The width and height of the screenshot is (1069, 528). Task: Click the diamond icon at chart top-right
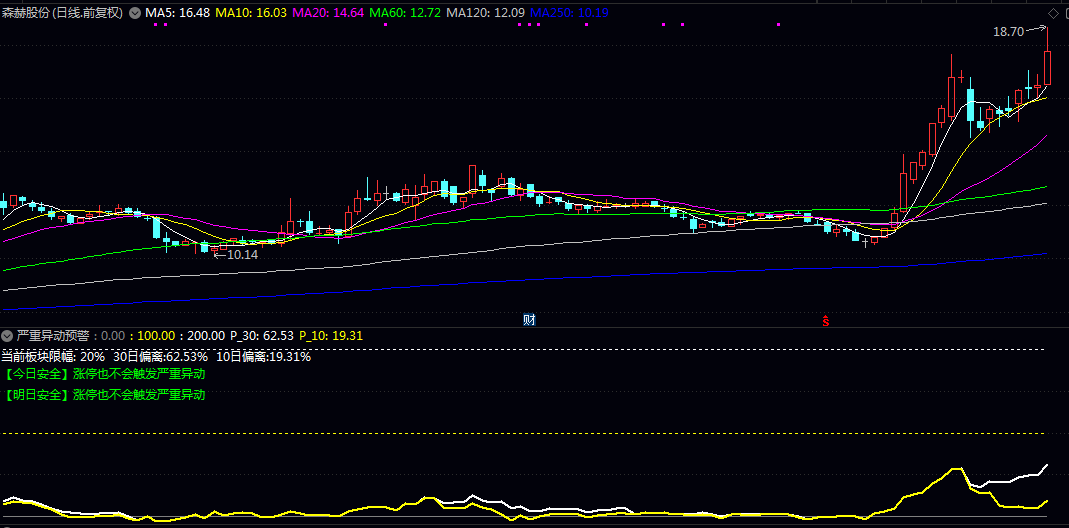1053,13
